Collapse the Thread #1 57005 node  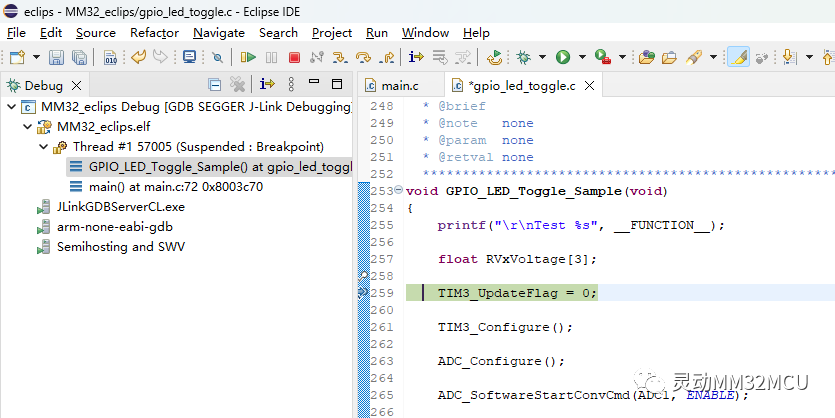coord(44,146)
